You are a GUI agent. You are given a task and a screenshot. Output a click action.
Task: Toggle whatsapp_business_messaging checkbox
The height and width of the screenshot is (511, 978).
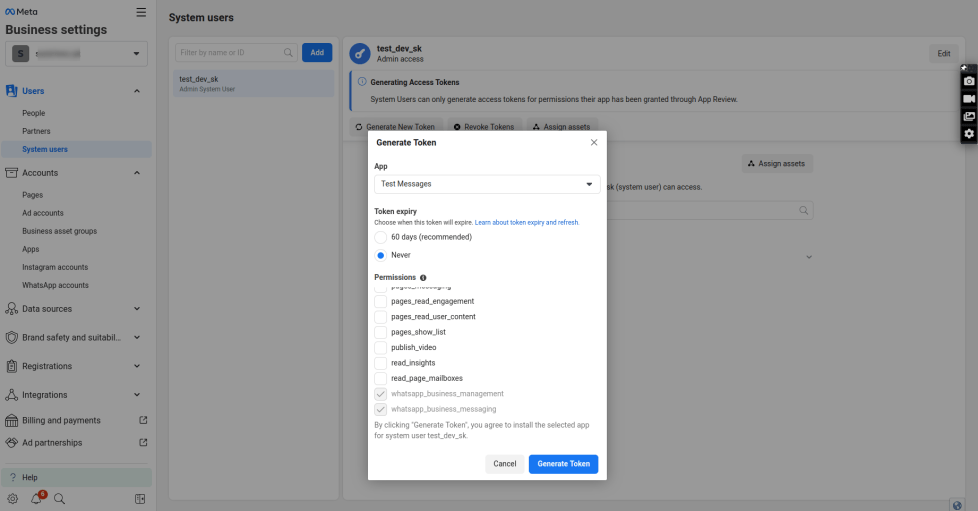380,409
